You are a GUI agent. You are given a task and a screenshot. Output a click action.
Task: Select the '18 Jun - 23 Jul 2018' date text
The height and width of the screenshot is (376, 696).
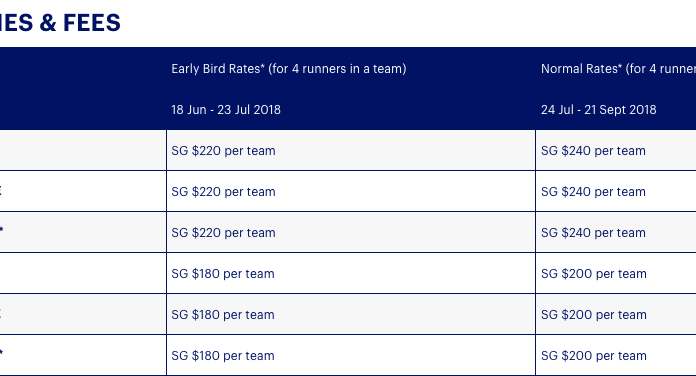point(226,110)
